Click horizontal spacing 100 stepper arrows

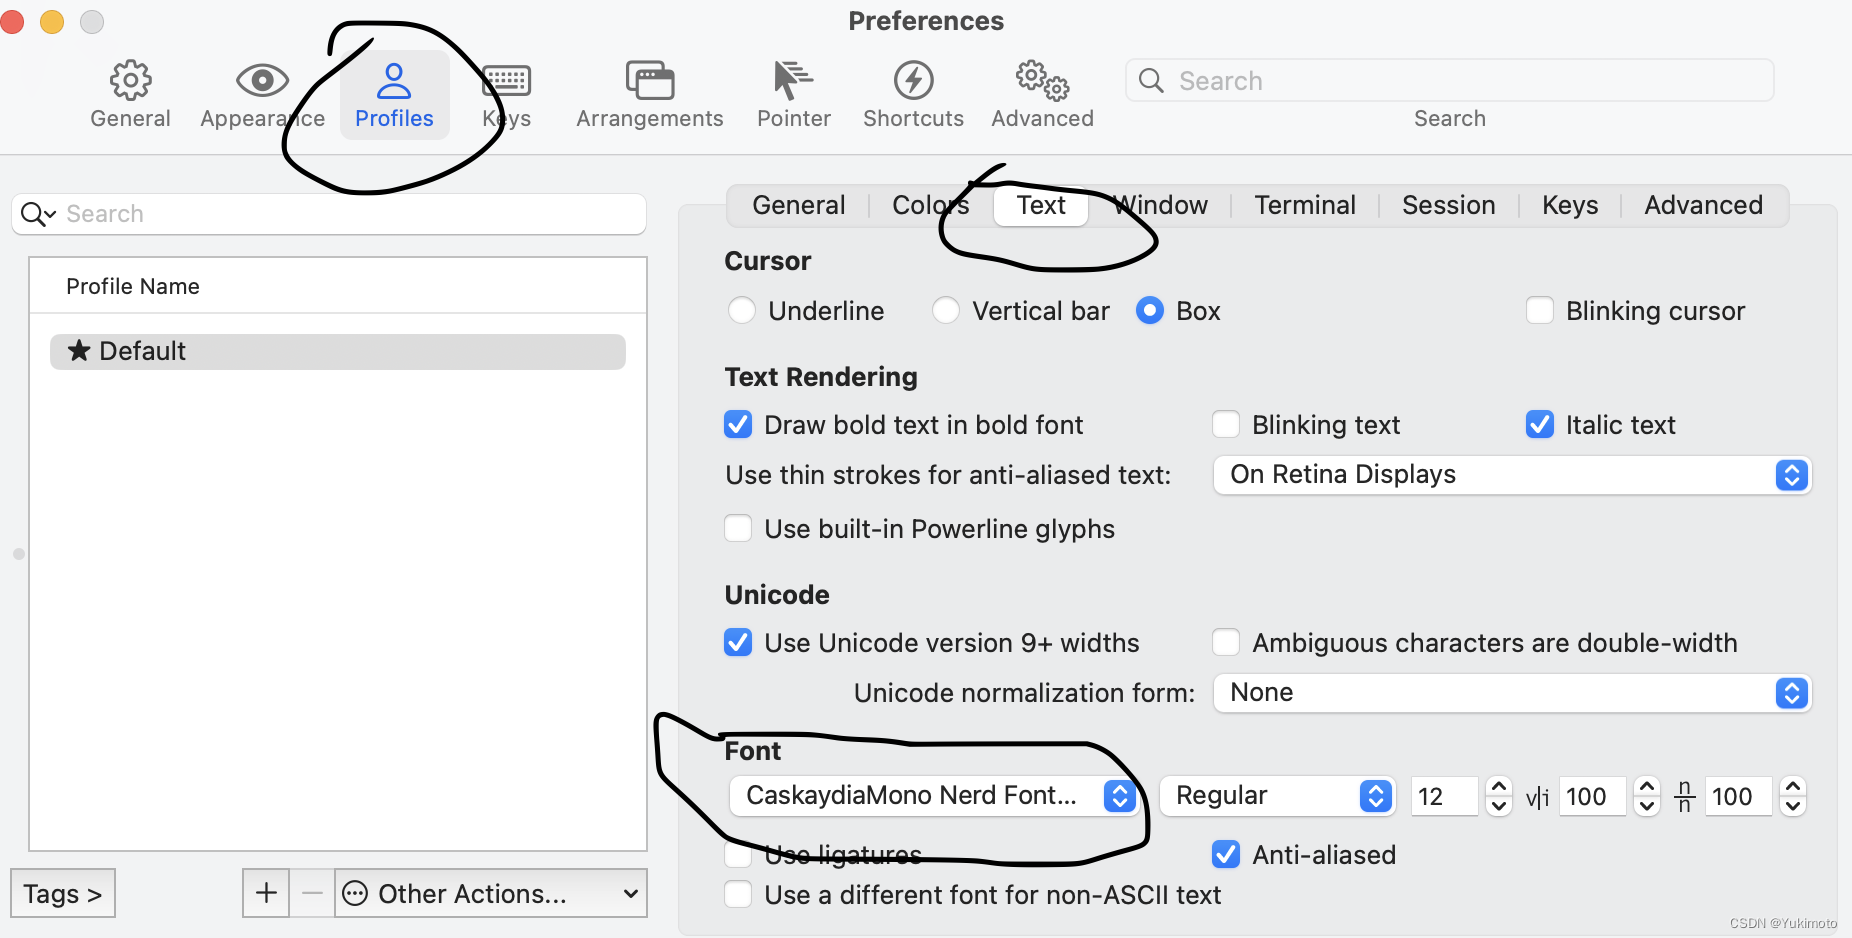click(1646, 796)
